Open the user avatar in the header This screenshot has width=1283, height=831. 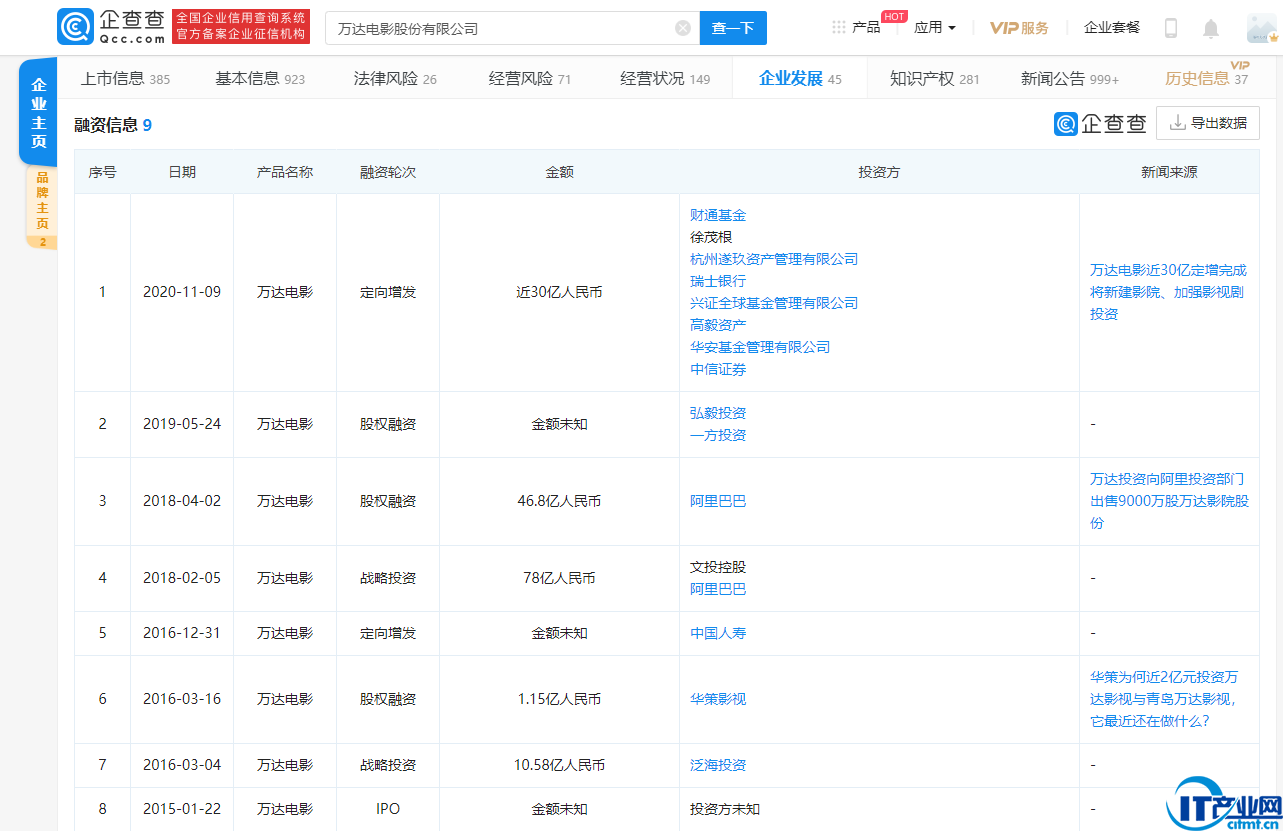(x=1262, y=28)
